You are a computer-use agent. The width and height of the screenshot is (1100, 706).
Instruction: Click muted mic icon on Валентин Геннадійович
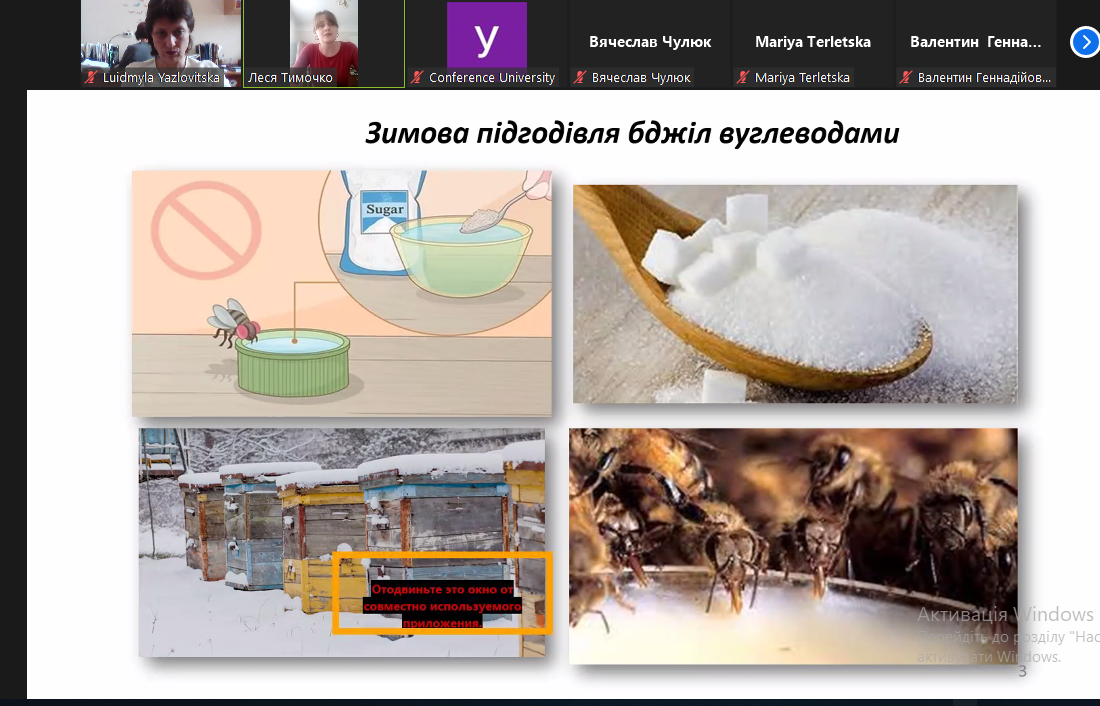pos(906,77)
